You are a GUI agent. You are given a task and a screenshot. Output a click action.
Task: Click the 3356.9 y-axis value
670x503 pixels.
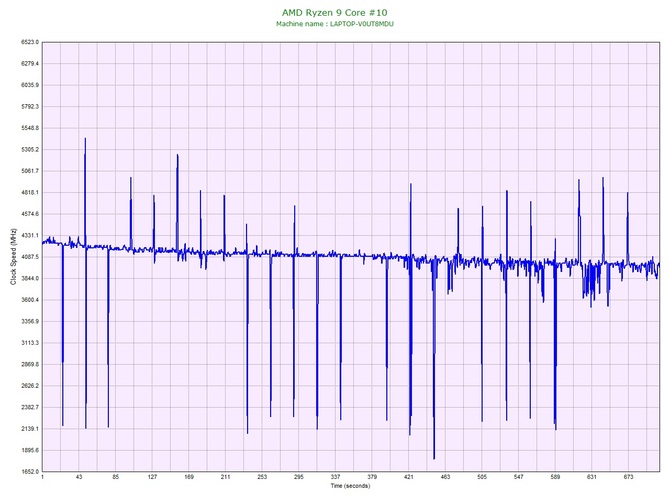[30, 321]
